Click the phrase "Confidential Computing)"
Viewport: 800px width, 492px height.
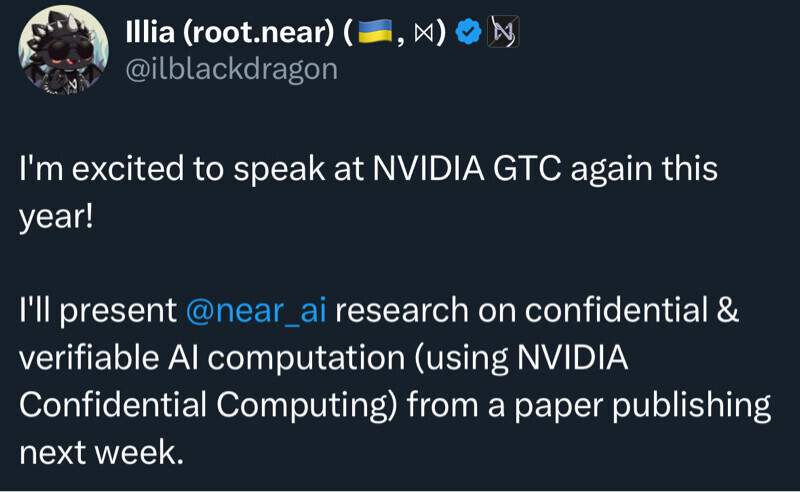click(x=192, y=404)
